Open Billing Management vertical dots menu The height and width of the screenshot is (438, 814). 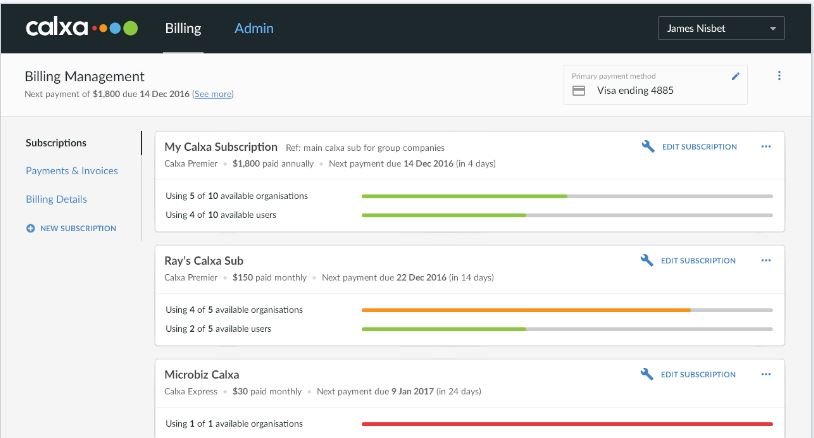(x=779, y=76)
